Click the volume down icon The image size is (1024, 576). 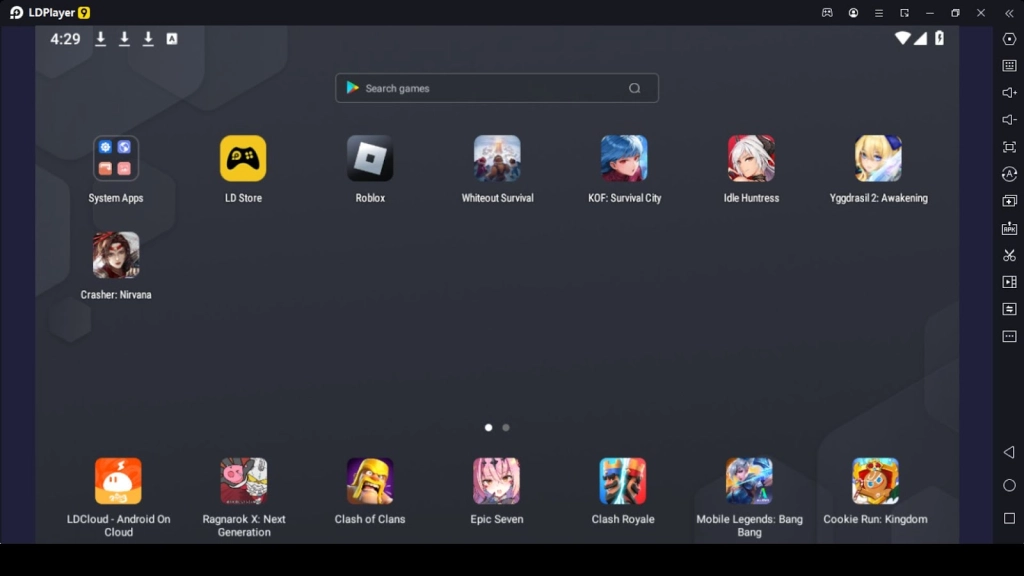(1009, 120)
